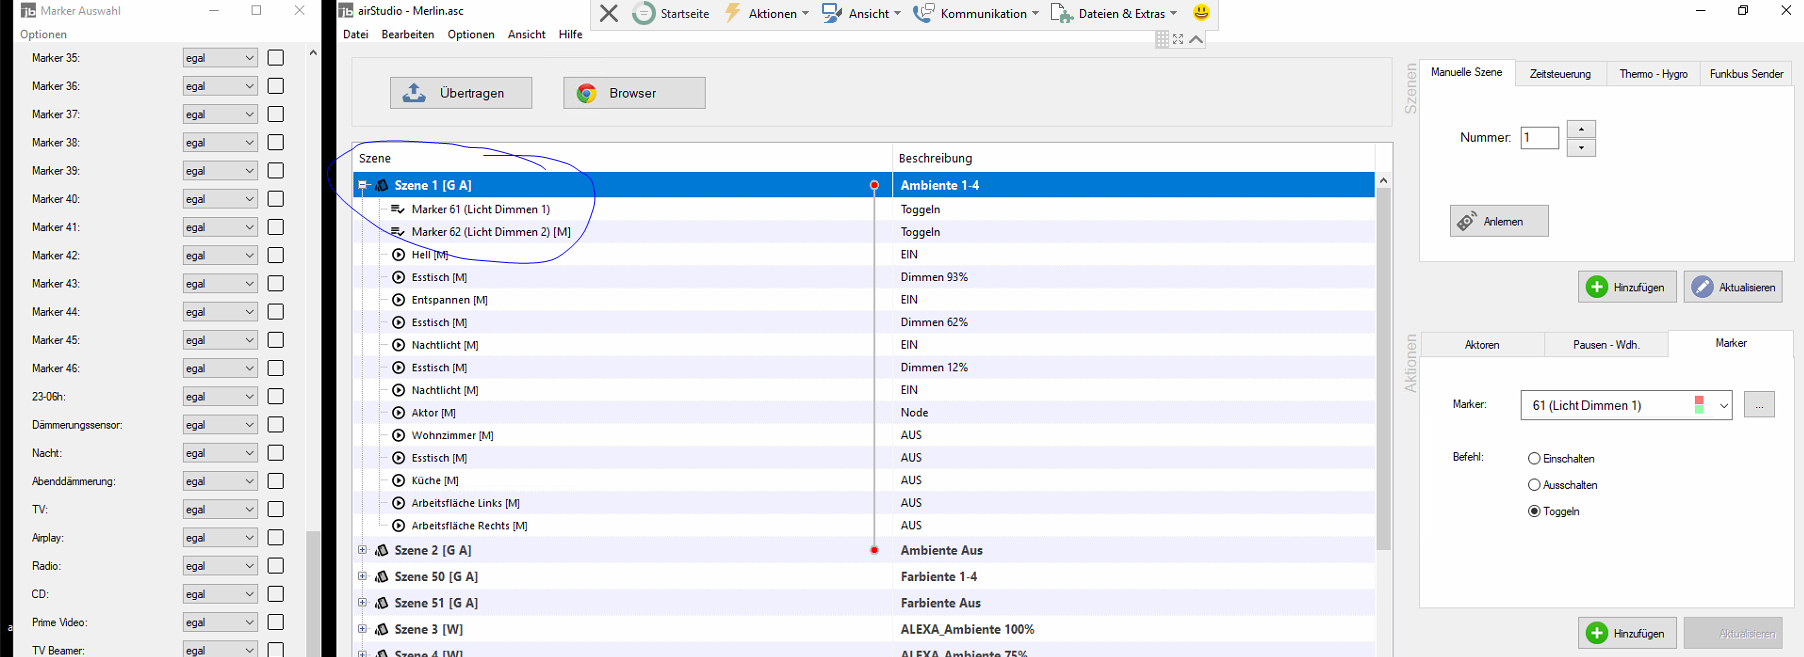The height and width of the screenshot is (657, 1804).
Task: Click the Marker Auswahl window scrollbar
Action: point(313,592)
